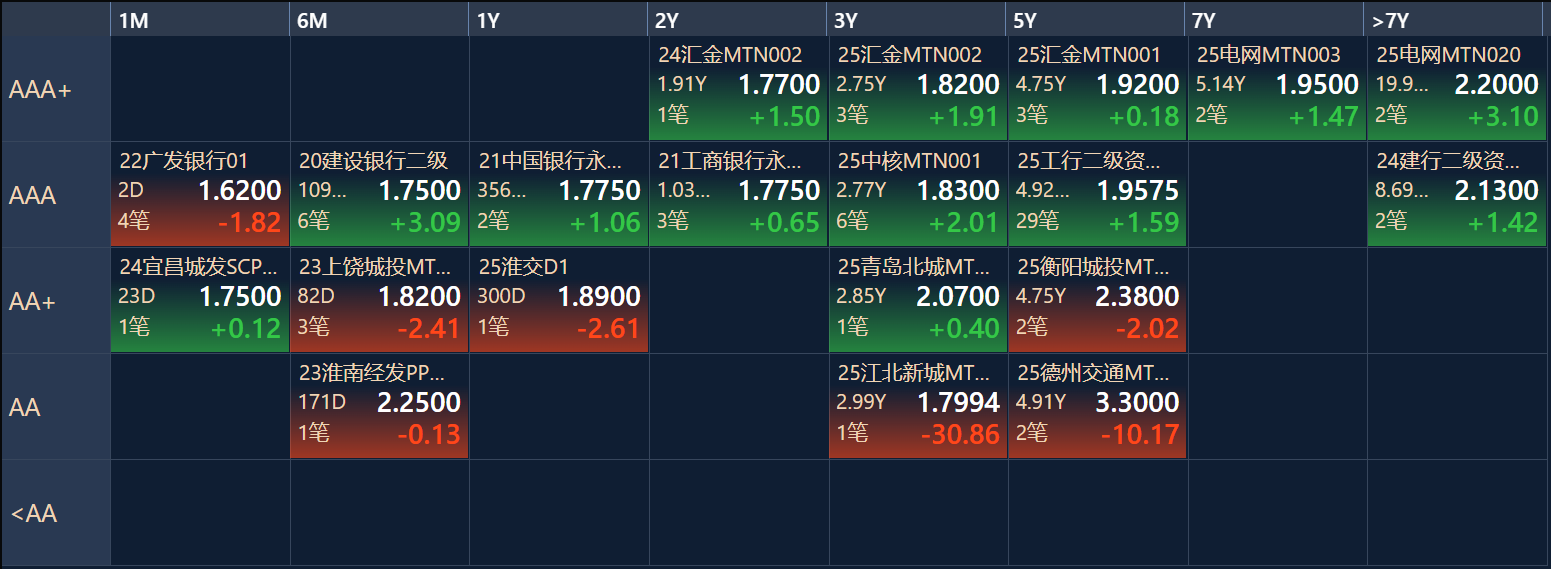The height and width of the screenshot is (569, 1551).
Task: Click the 23淮南经发PP bond cell
Action: [379, 406]
